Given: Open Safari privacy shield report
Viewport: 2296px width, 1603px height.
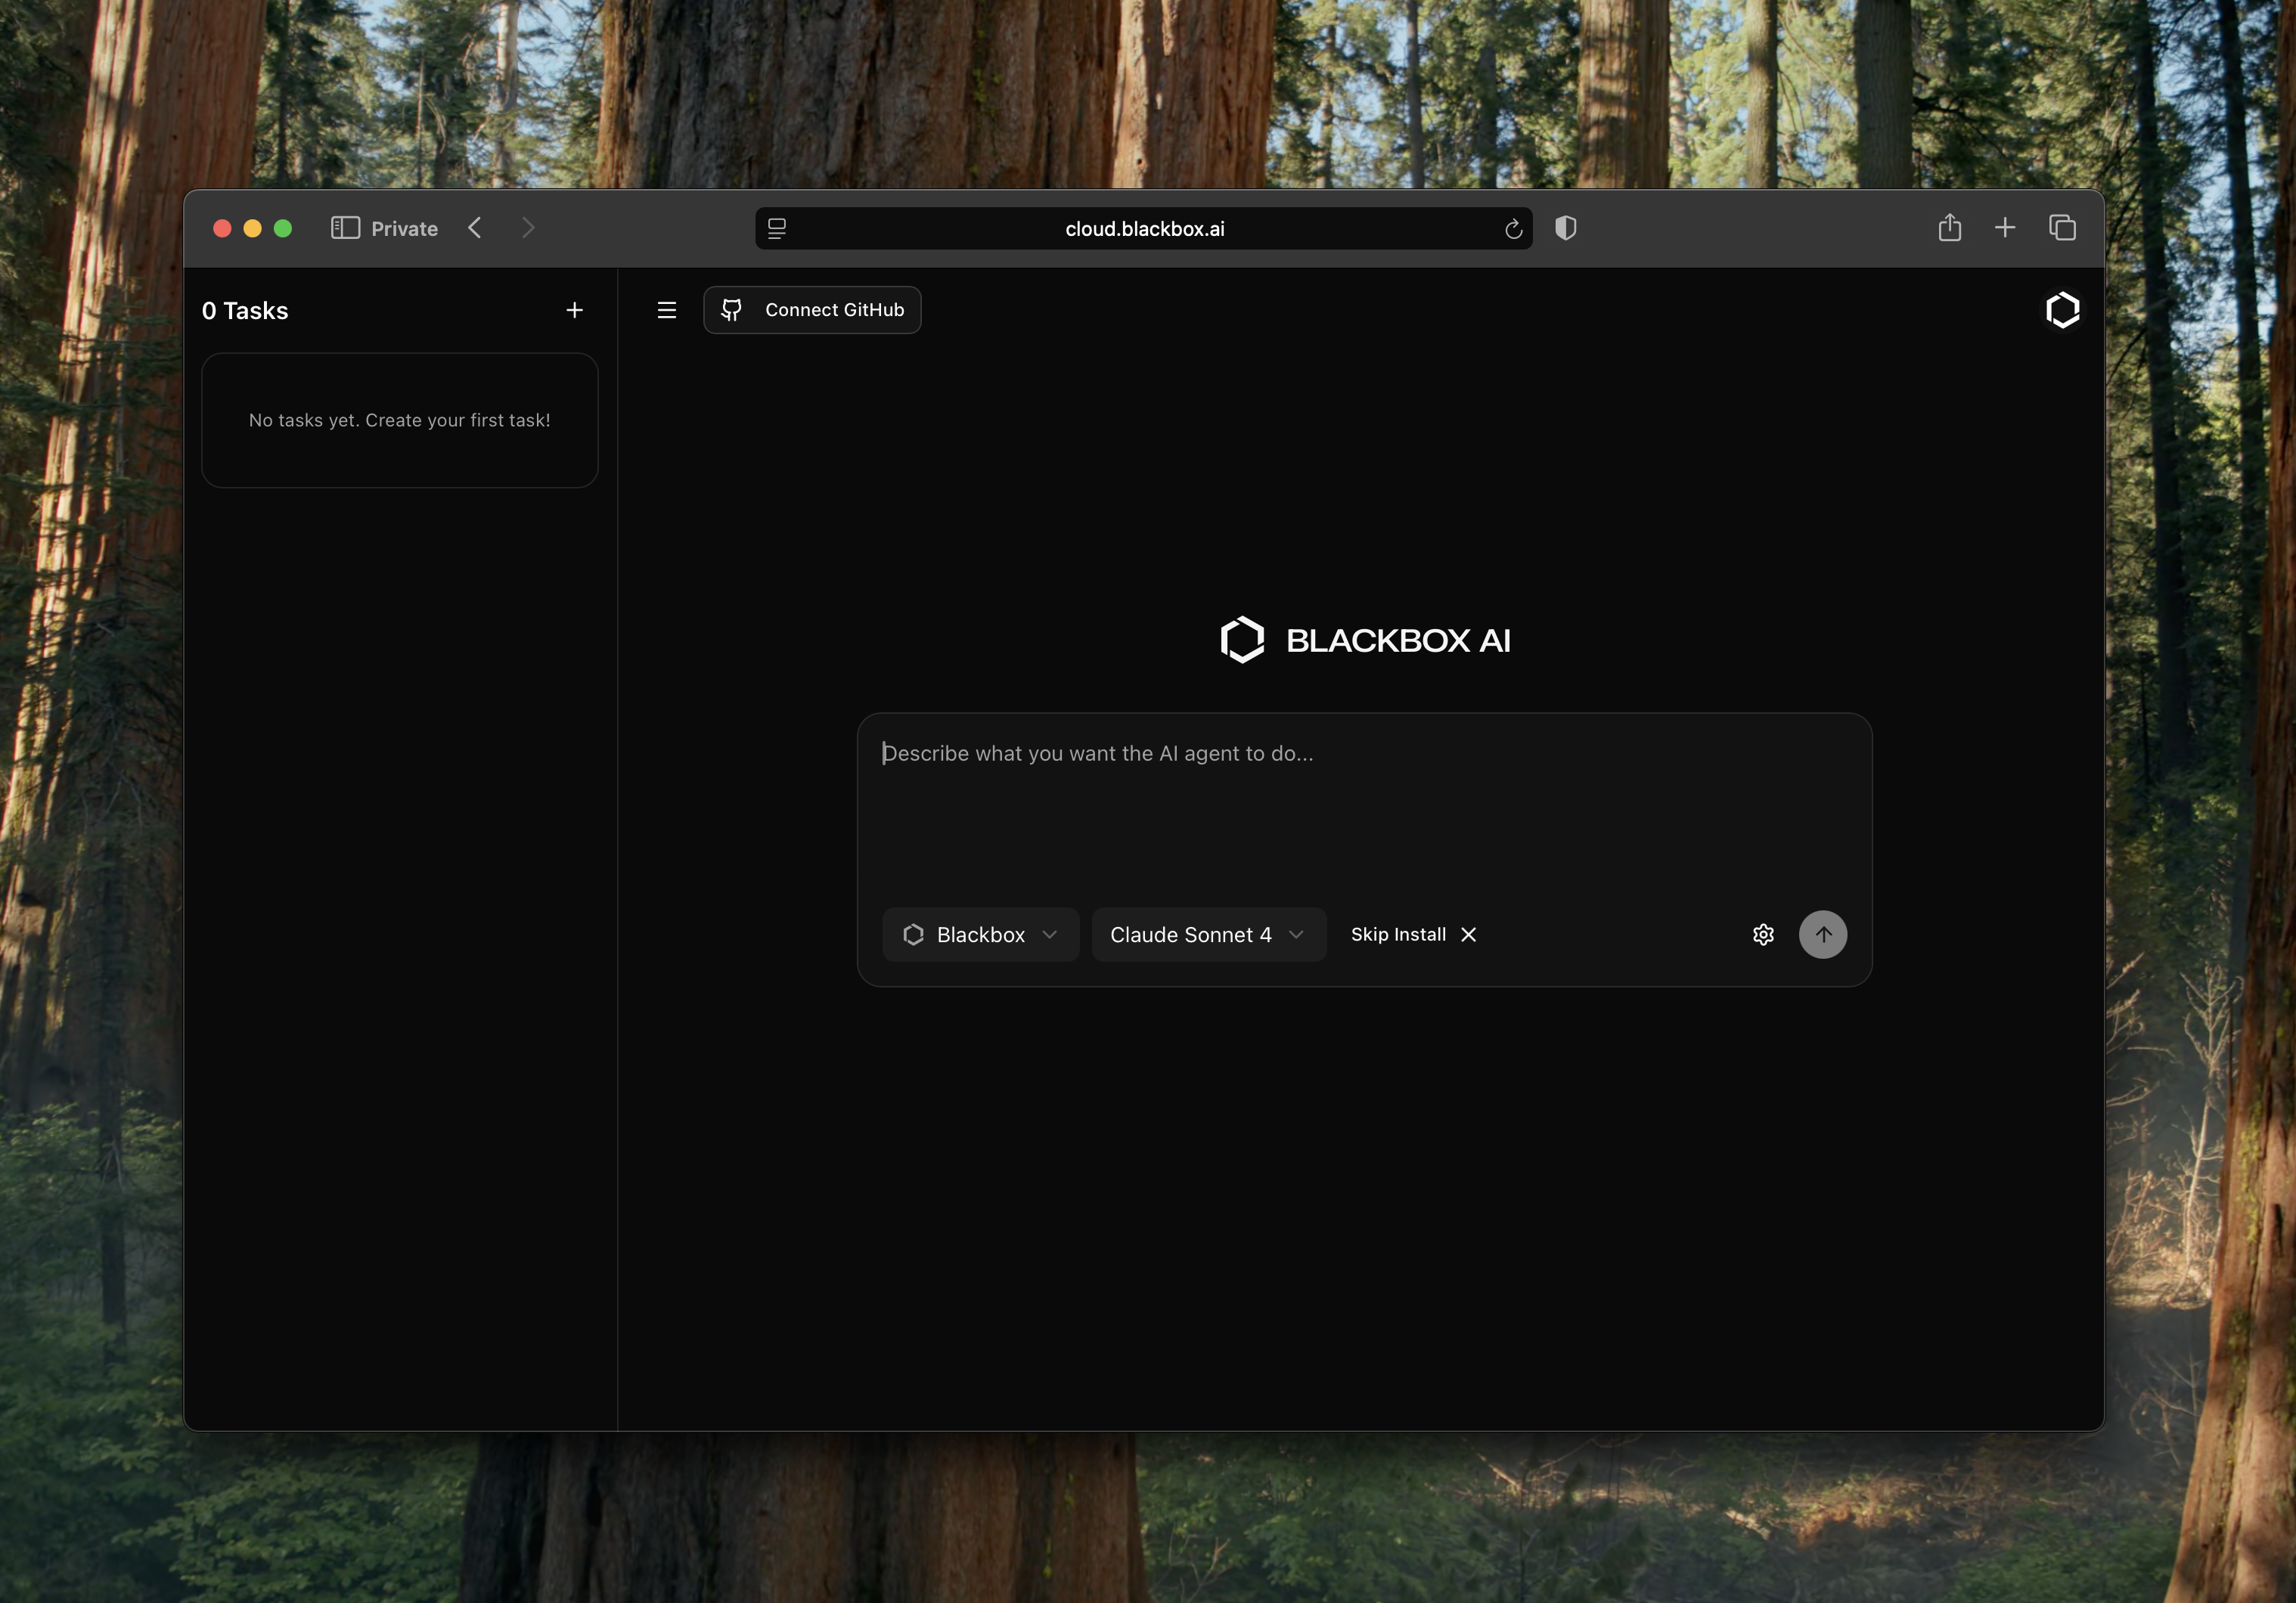Looking at the screenshot, I should click(x=1566, y=228).
